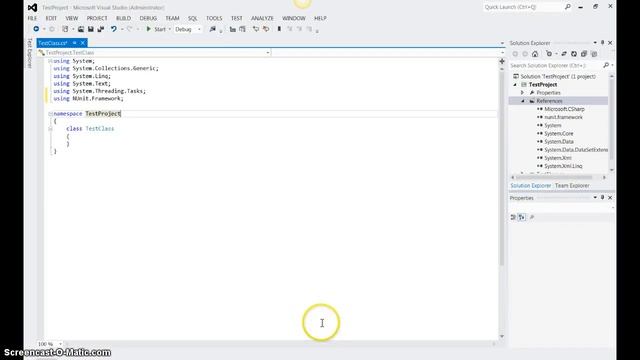Viewport: 640px width, 360px height.
Task: Click the Properties panel Categorized view icon
Action: click(513, 217)
